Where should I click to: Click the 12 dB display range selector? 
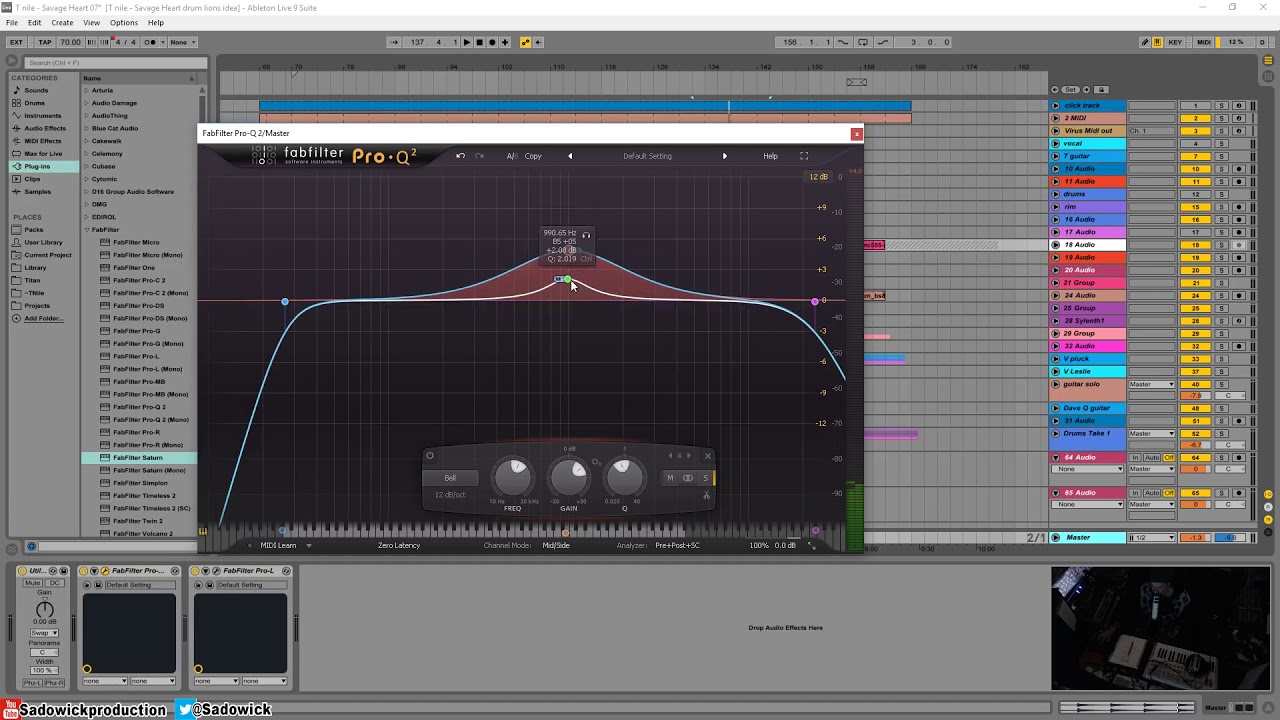click(x=818, y=177)
